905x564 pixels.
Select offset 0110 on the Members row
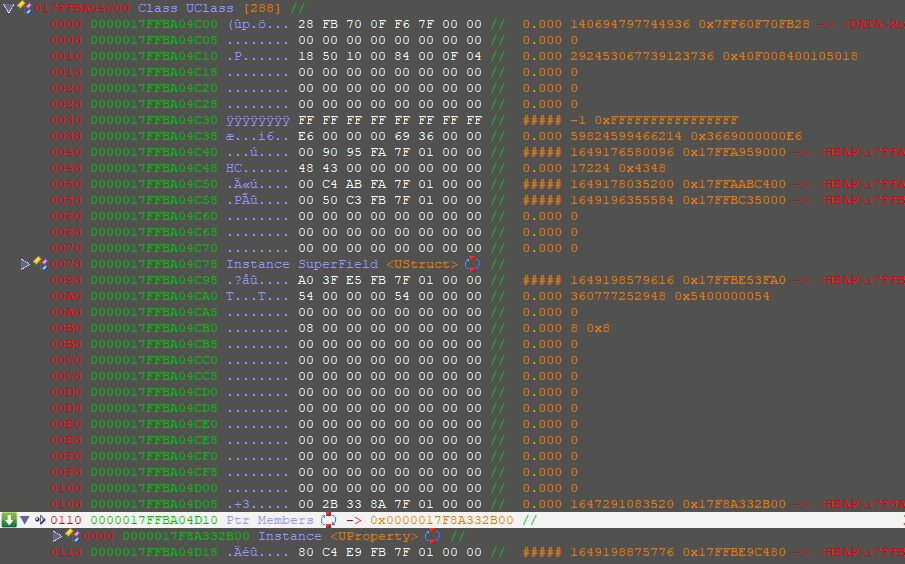66,520
